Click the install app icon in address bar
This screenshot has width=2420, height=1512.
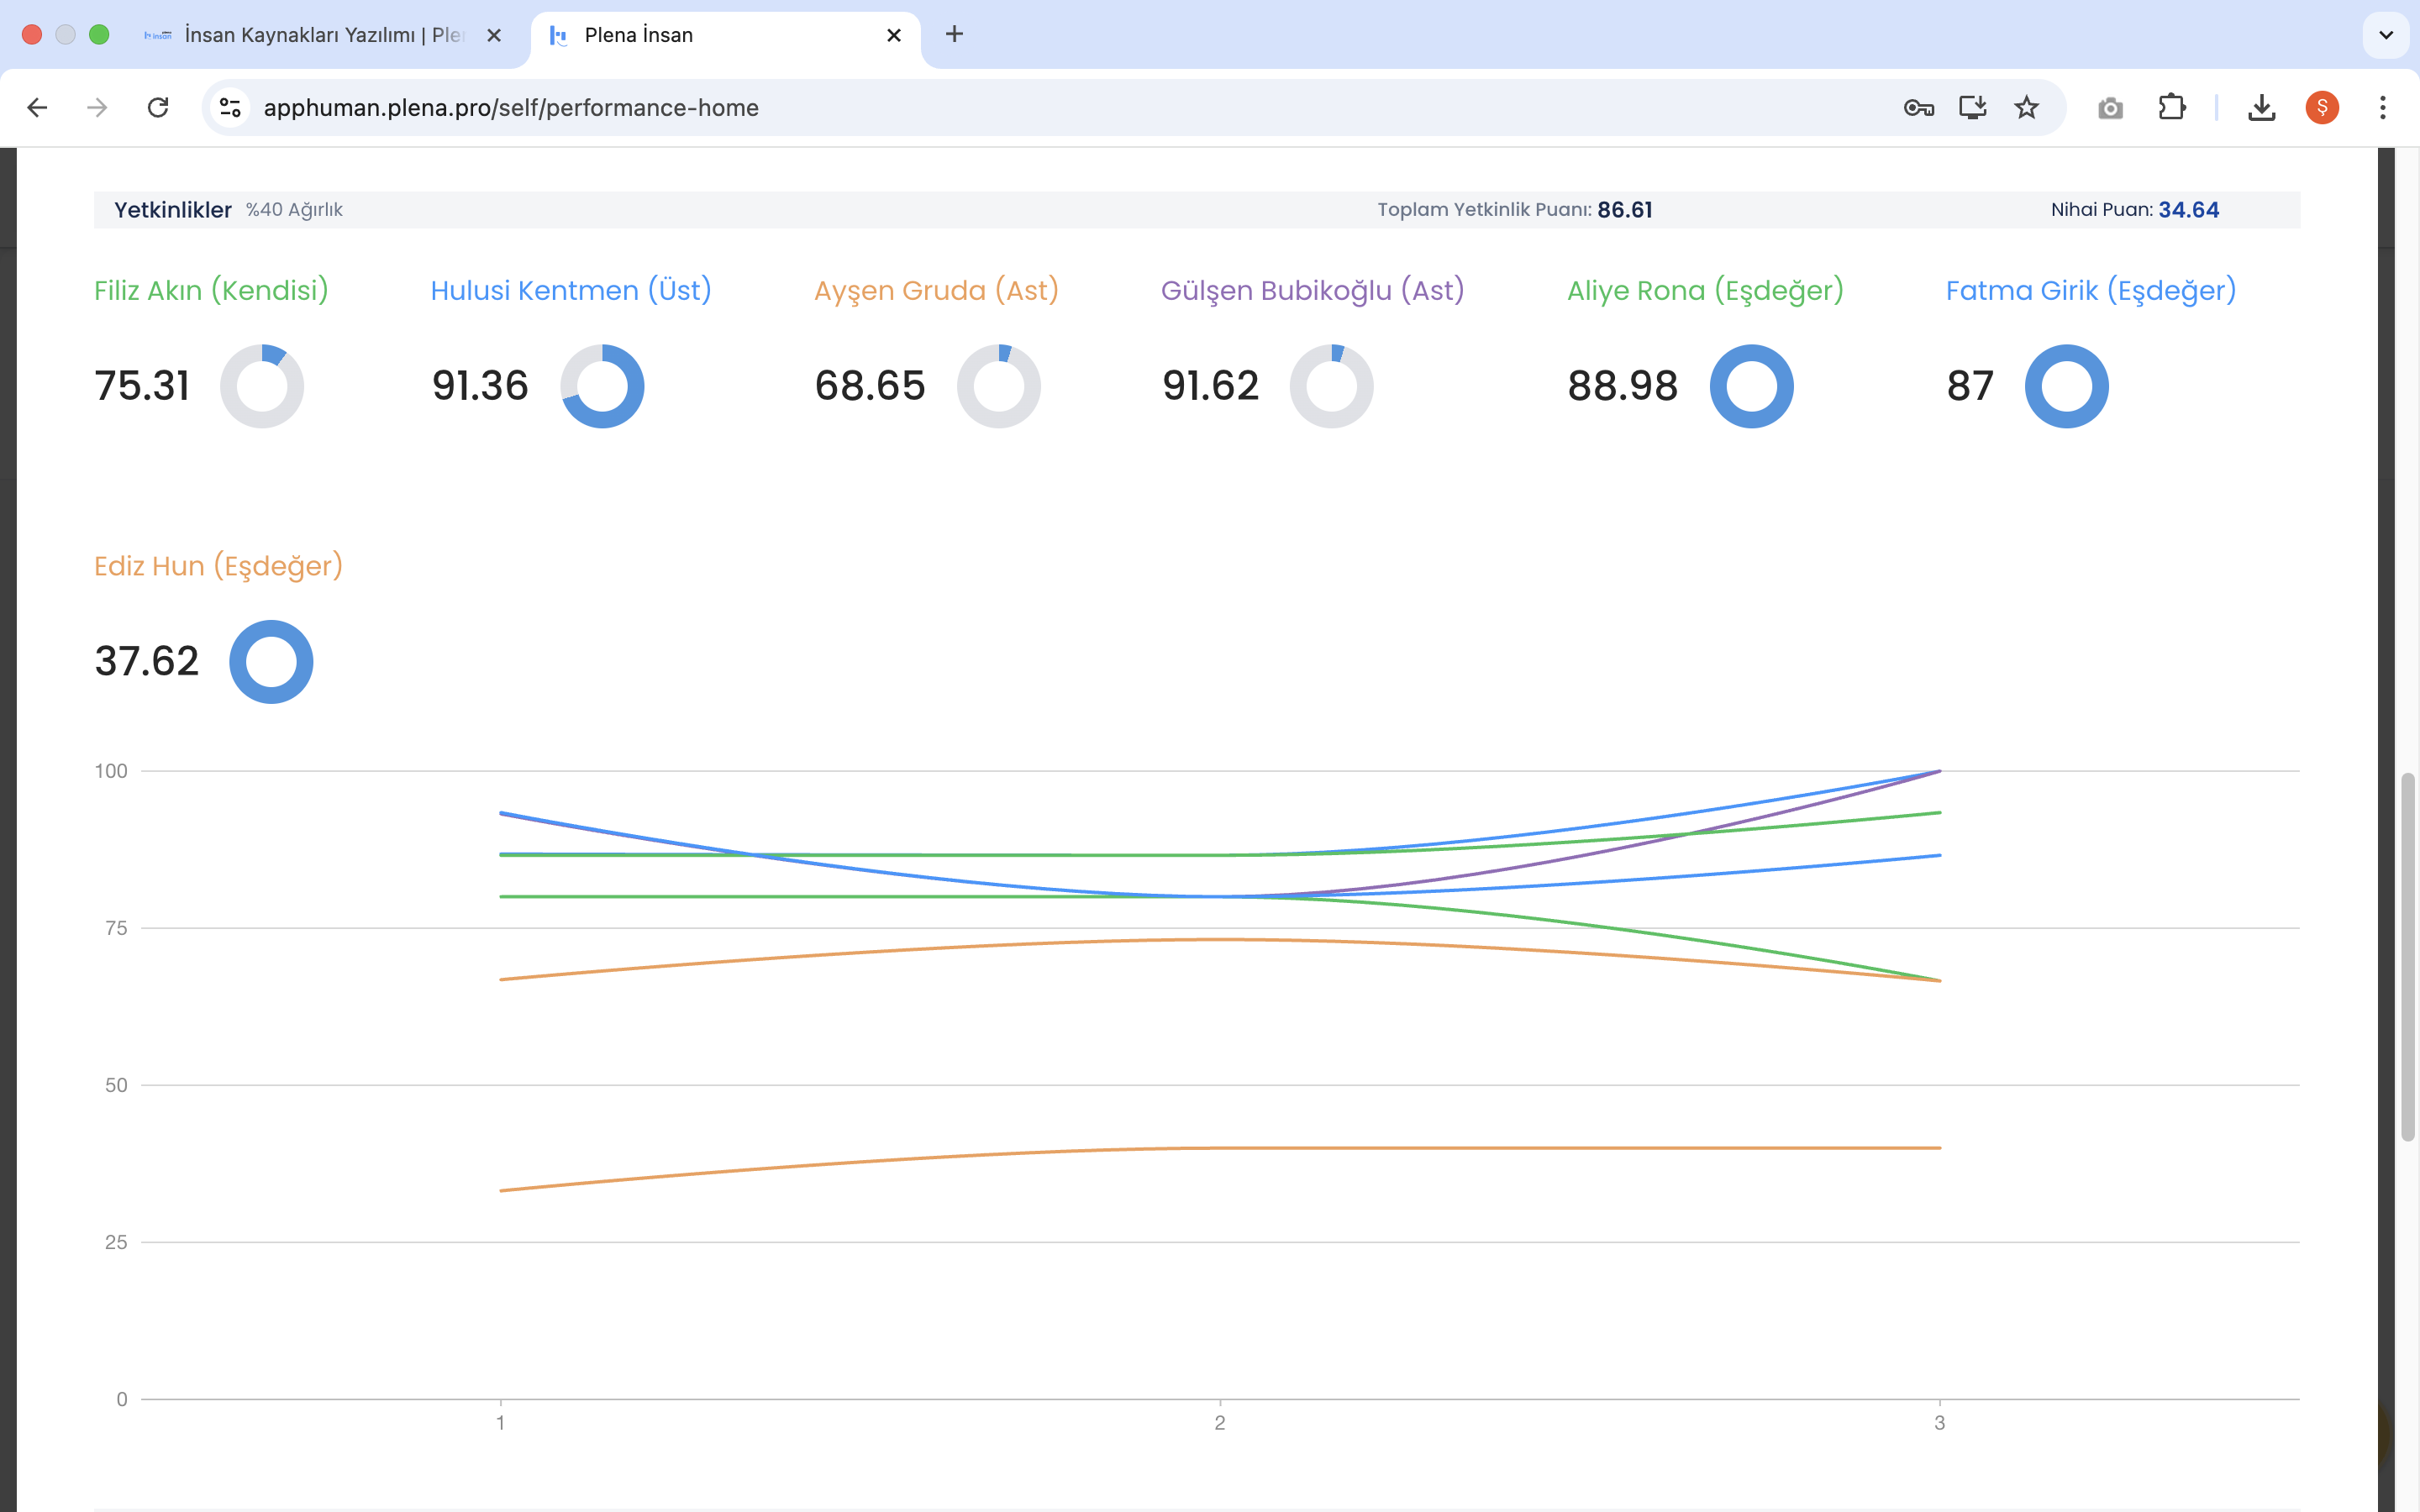[1972, 107]
